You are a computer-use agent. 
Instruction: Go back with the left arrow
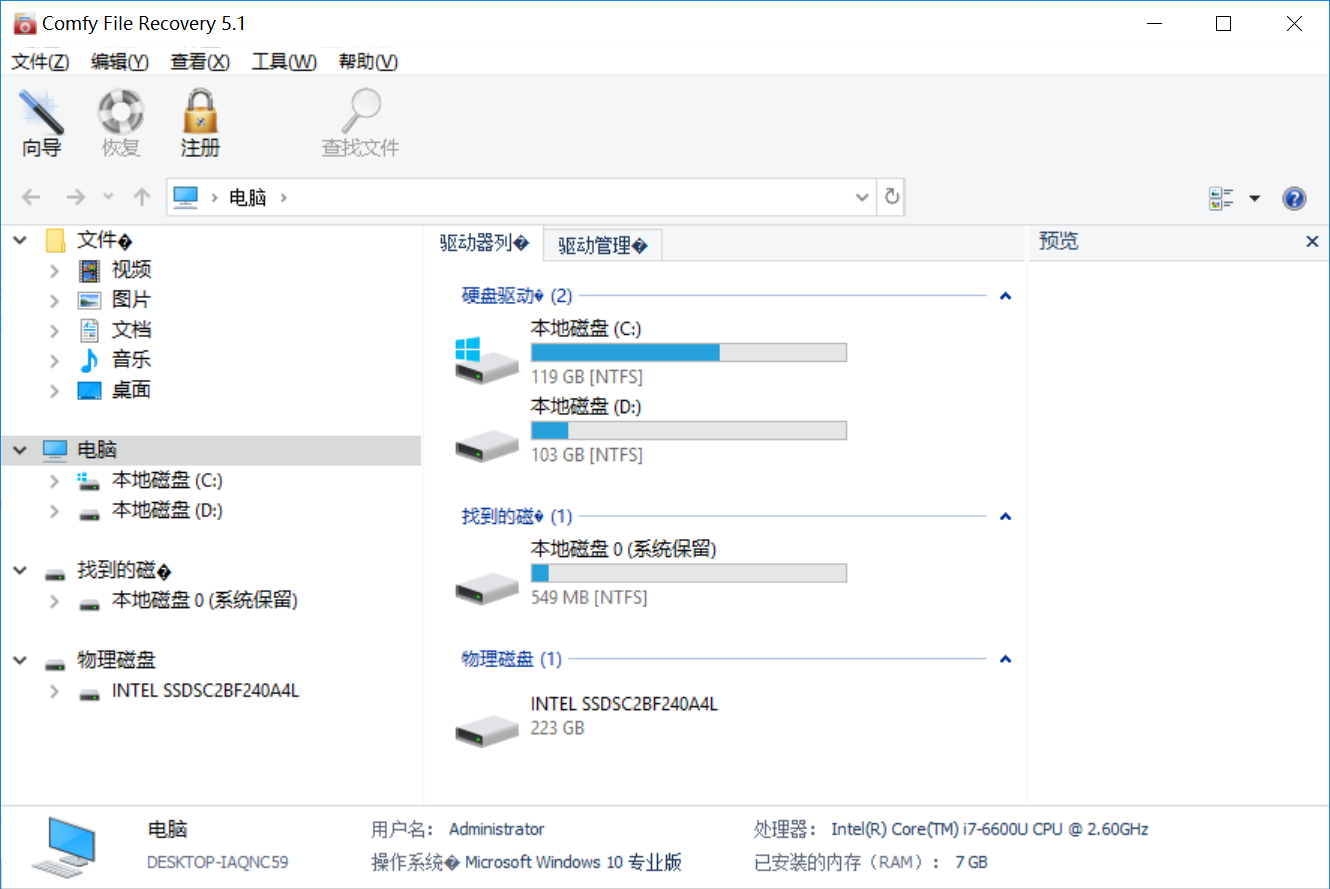click(x=31, y=197)
